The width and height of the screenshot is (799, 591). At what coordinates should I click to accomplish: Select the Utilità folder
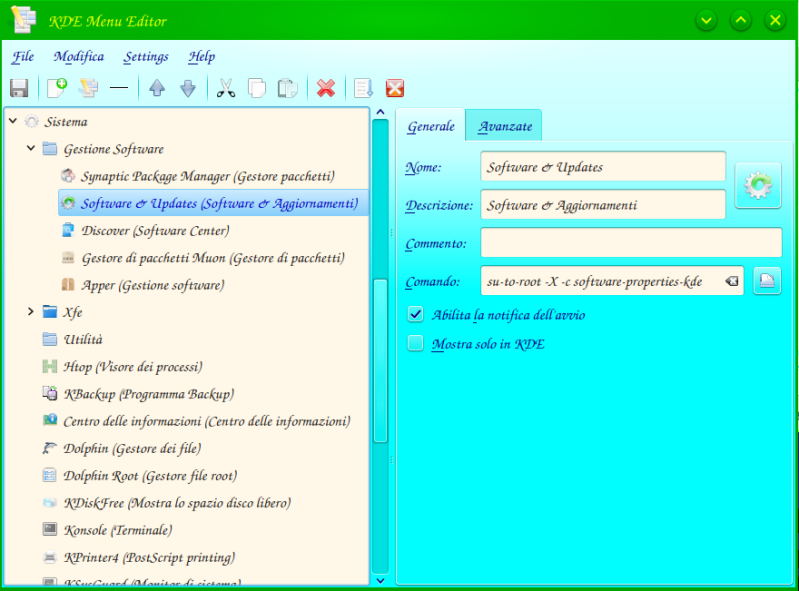[x=83, y=339]
